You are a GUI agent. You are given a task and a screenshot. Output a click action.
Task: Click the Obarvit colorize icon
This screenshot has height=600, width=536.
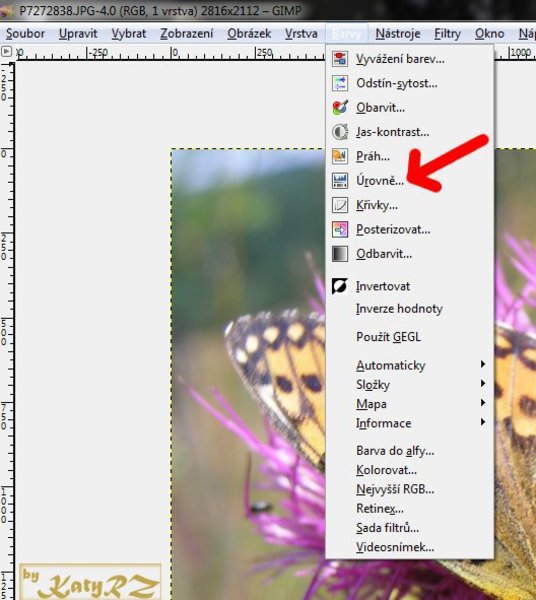tap(340, 108)
